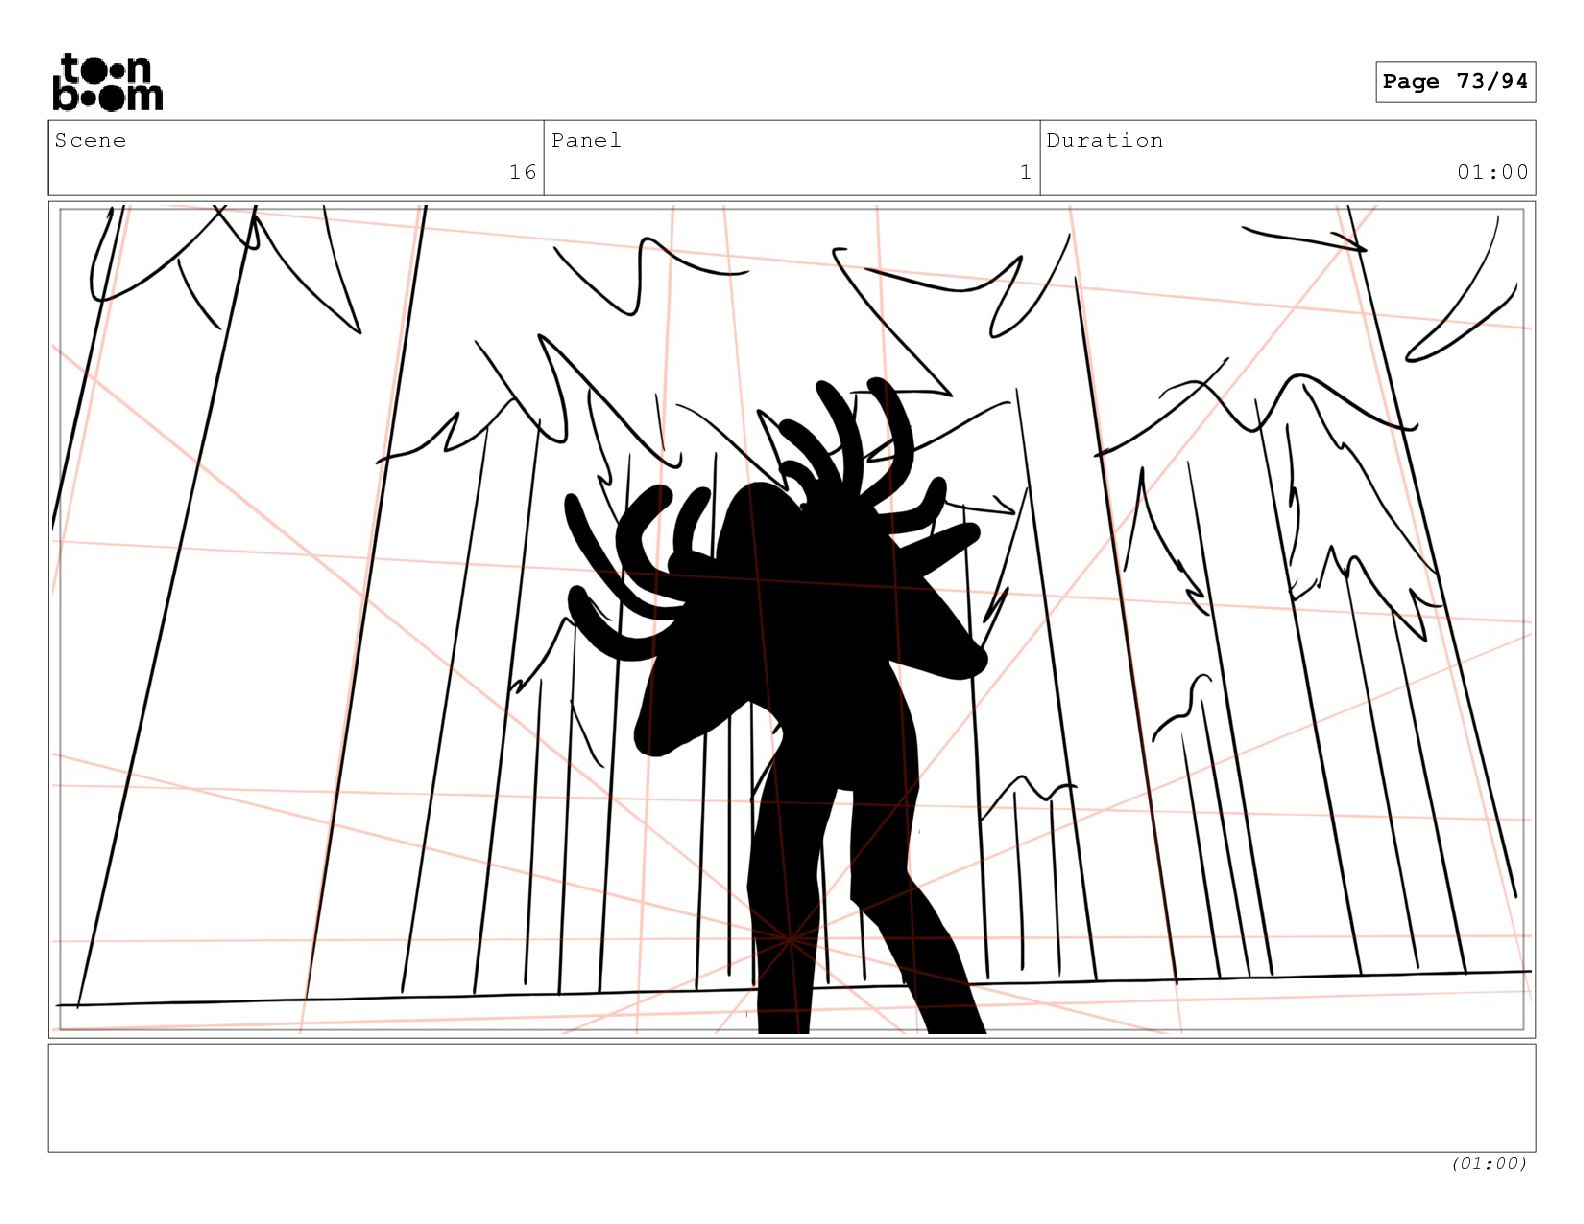This screenshot has width=1584, height=1224.
Task: Click the Toon Boom logo
Action: point(107,82)
